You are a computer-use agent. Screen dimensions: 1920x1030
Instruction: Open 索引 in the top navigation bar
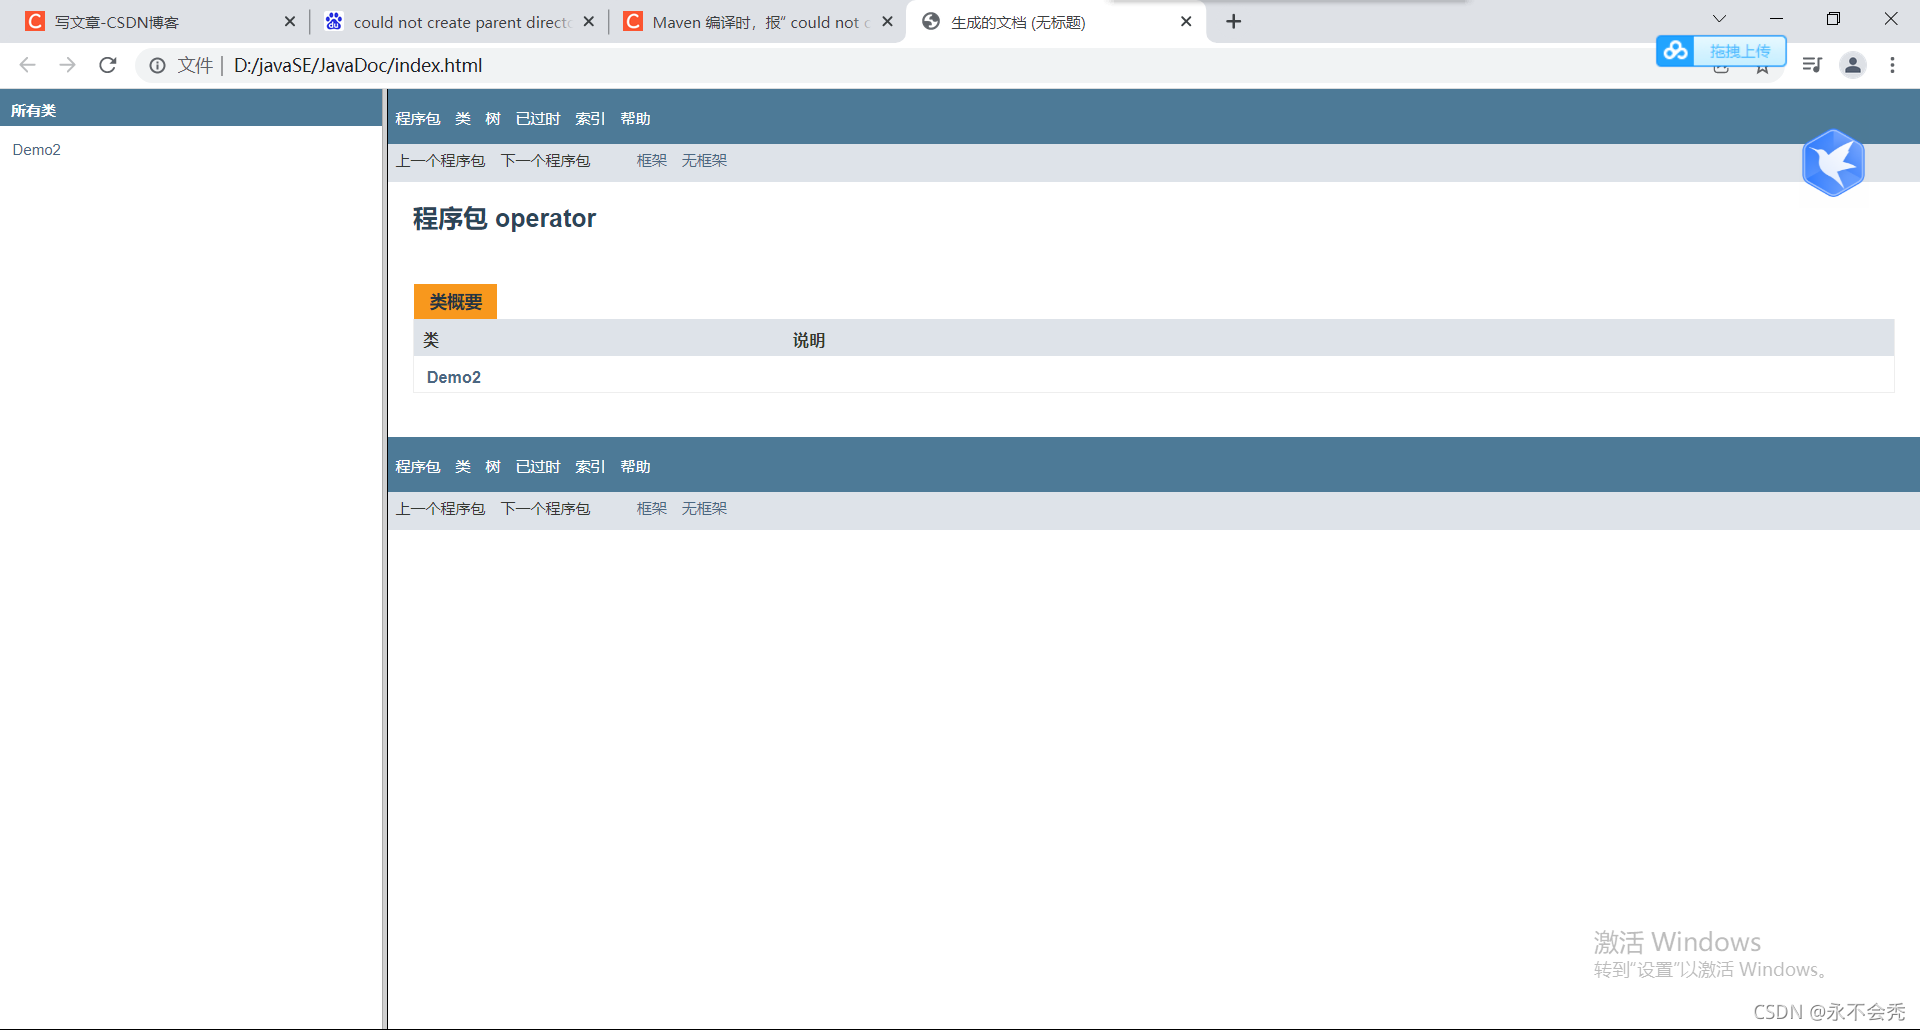pos(590,119)
